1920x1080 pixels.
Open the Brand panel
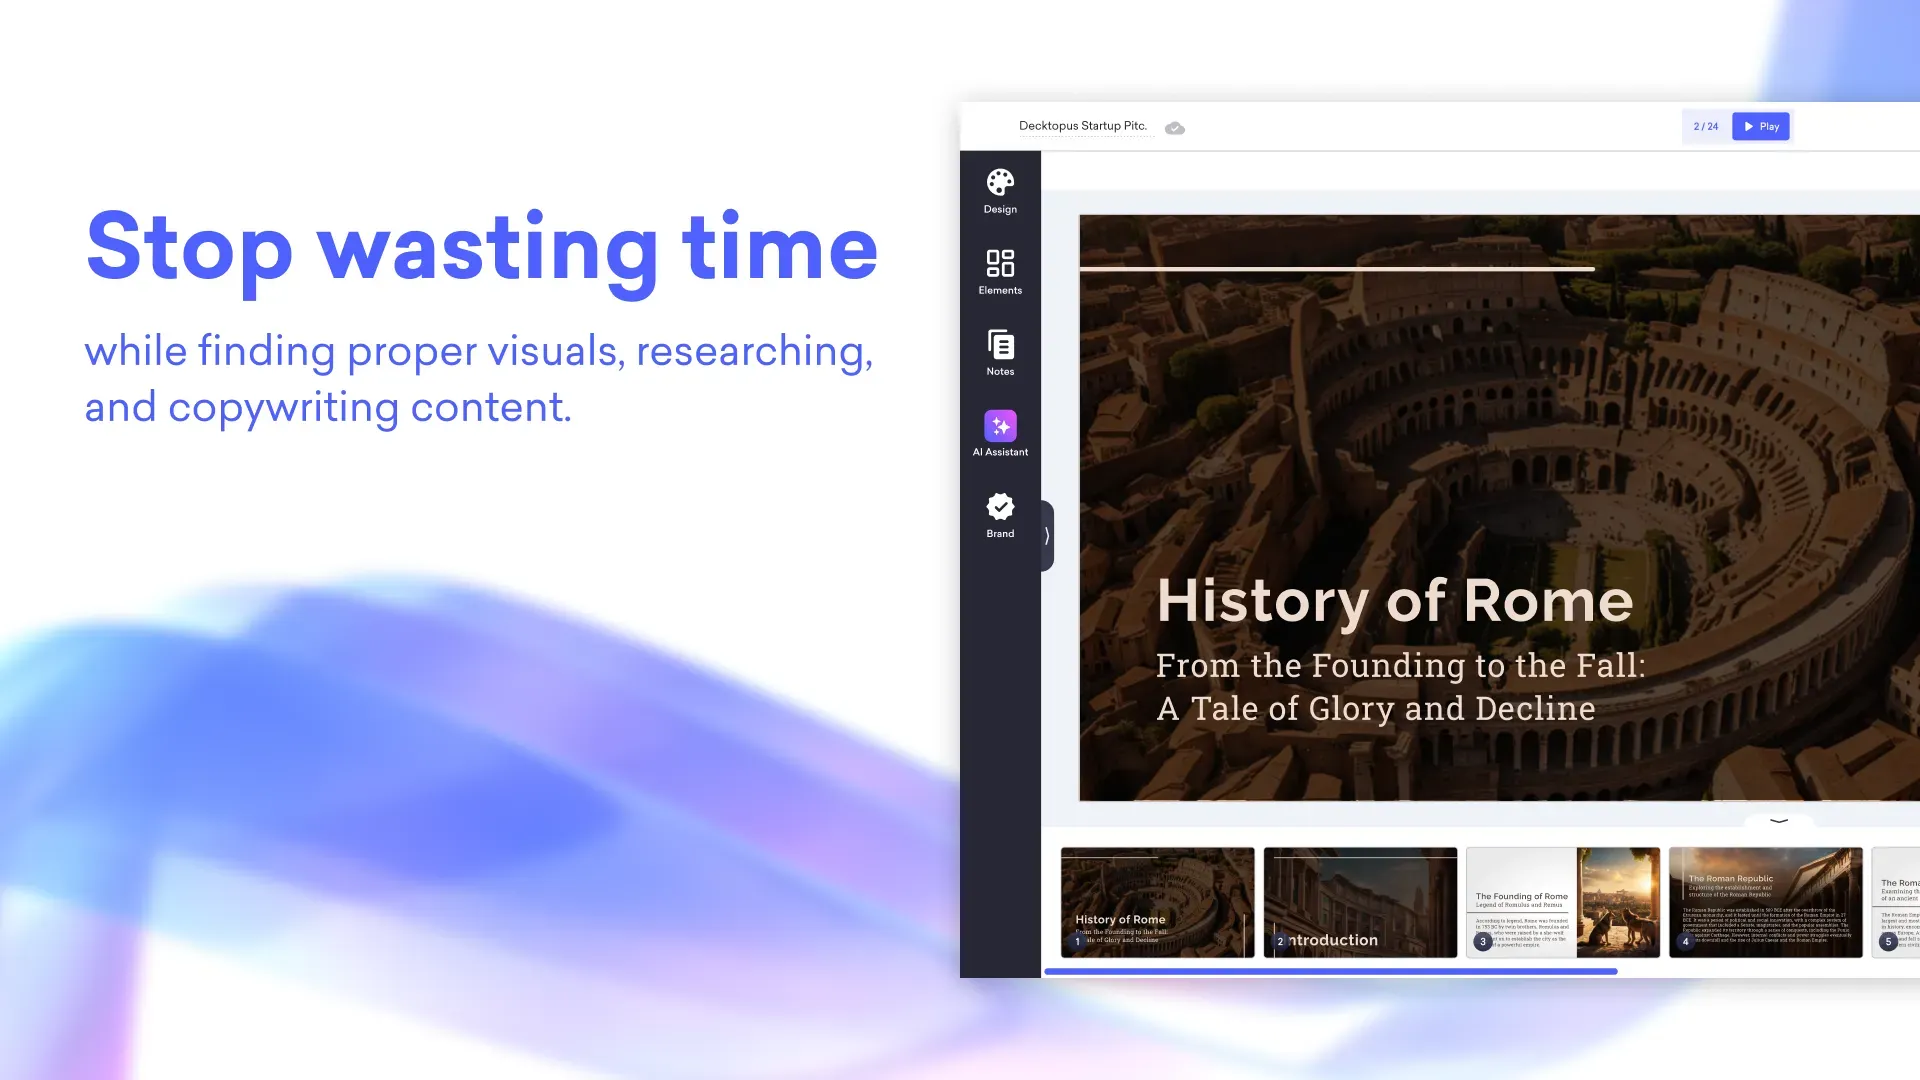pyautogui.click(x=1000, y=515)
